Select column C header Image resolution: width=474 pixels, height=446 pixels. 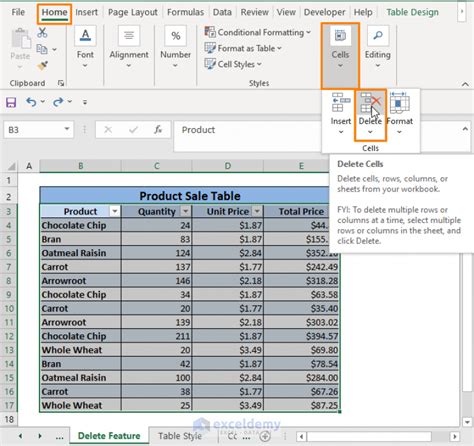pyautogui.click(x=157, y=166)
